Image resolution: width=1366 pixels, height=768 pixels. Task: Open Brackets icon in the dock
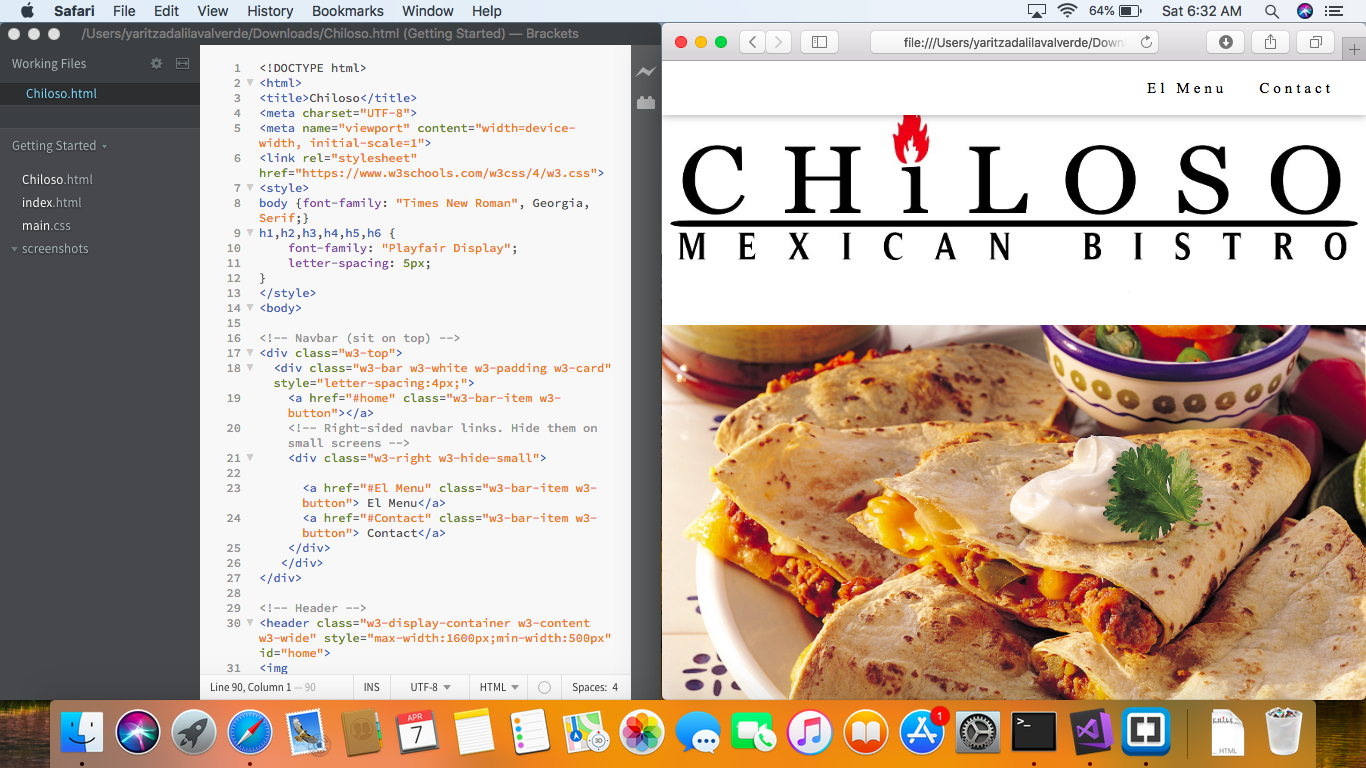click(1146, 733)
